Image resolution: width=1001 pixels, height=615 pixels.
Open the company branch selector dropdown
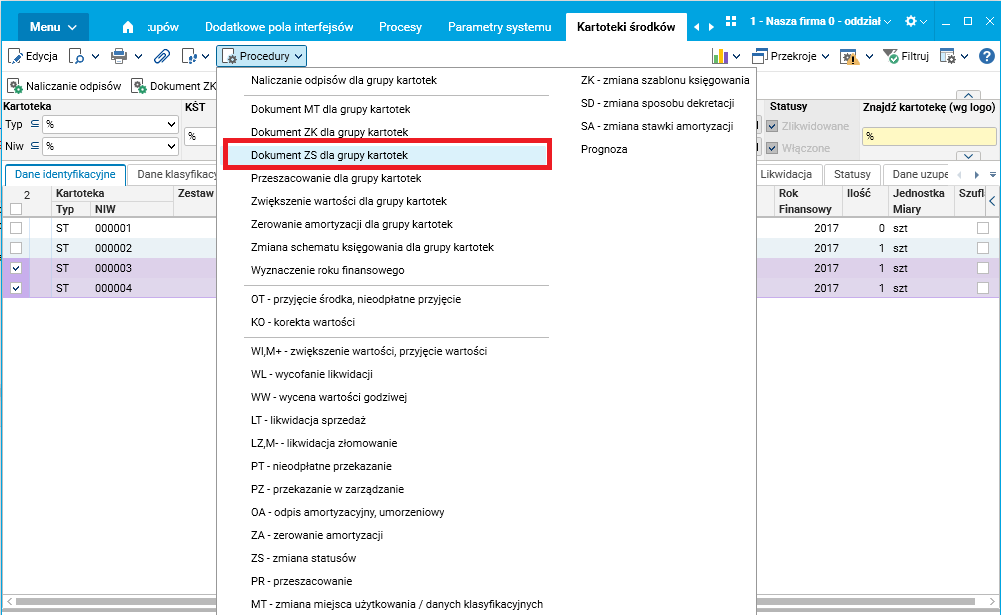[820, 21]
